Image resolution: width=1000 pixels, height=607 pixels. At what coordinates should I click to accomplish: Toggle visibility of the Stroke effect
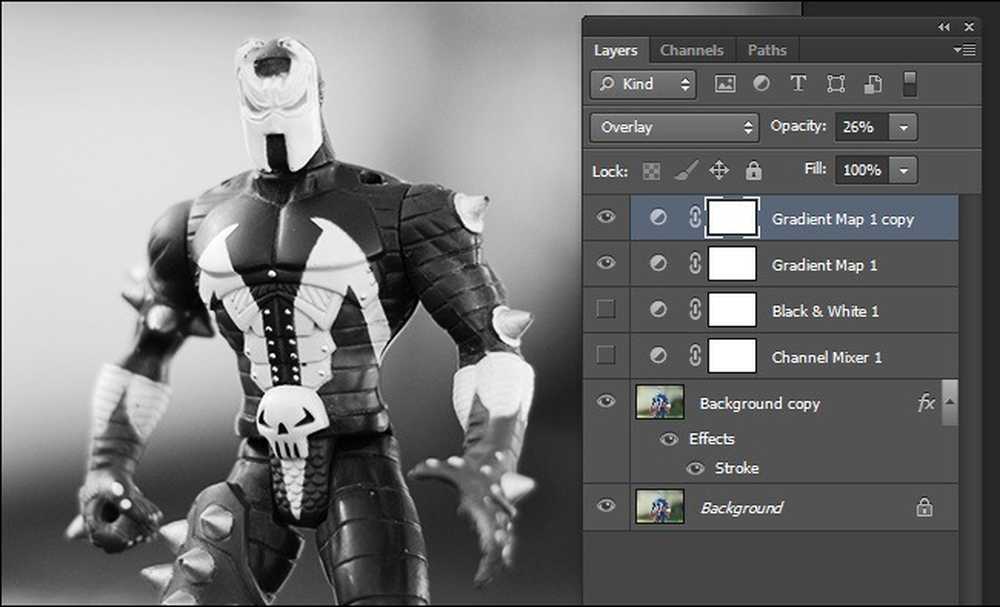(x=695, y=469)
